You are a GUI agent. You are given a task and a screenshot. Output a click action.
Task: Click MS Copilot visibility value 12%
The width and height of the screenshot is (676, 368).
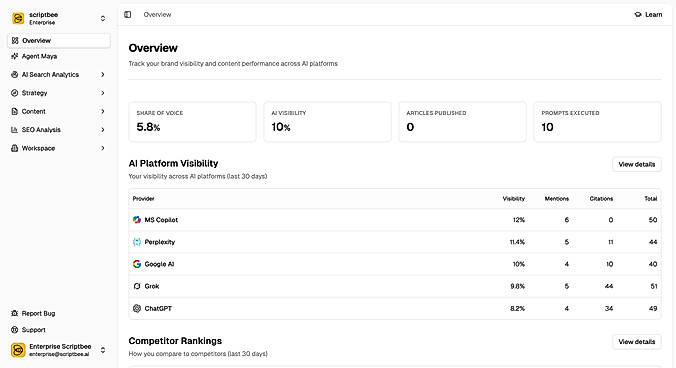click(x=519, y=220)
